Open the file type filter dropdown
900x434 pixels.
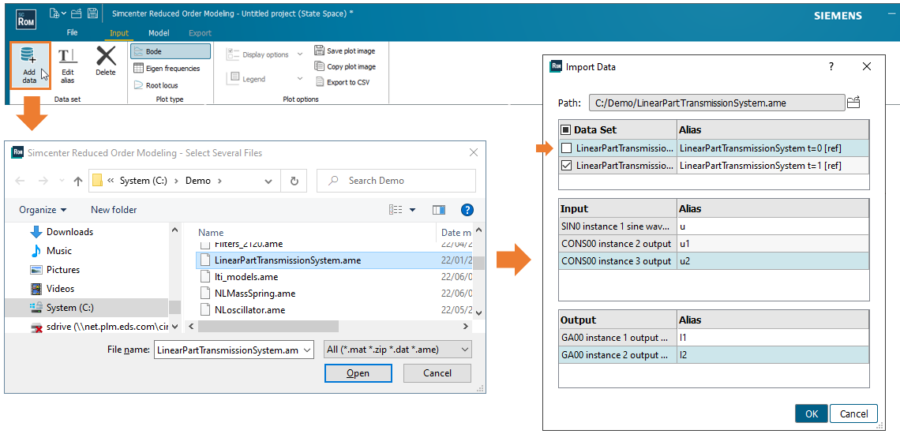[x=398, y=349]
